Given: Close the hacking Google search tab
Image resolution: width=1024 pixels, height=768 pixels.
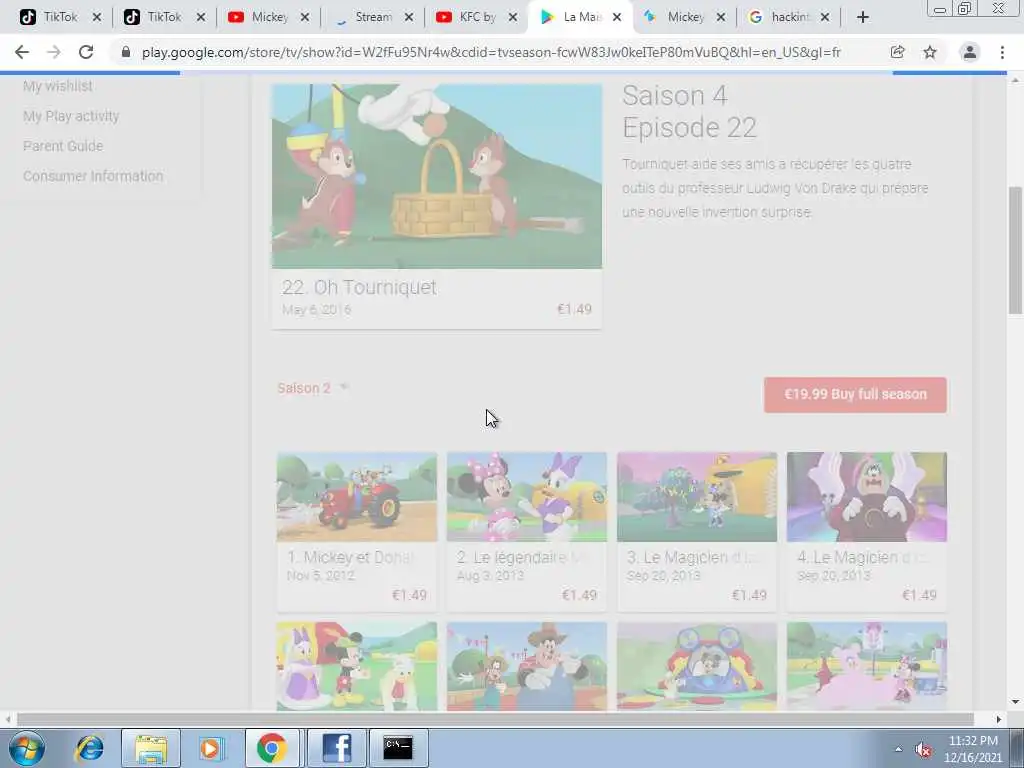Looking at the screenshot, I should point(825,17).
